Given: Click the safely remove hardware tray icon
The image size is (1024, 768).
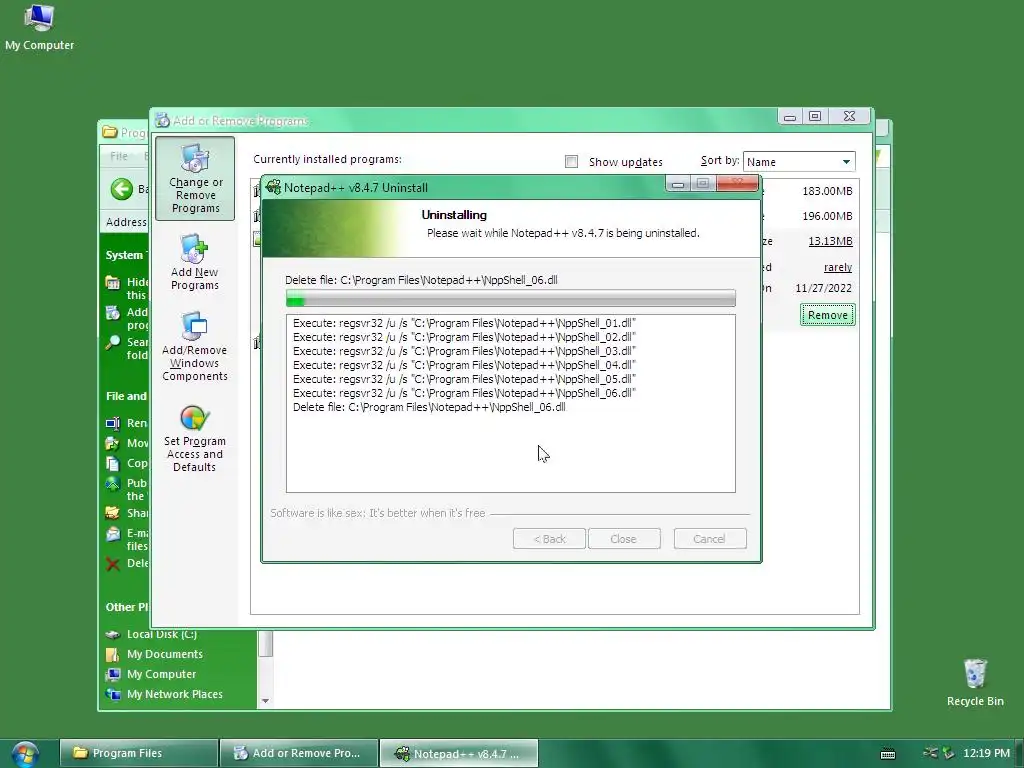Looking at the screenshot, I should (948, 754).
